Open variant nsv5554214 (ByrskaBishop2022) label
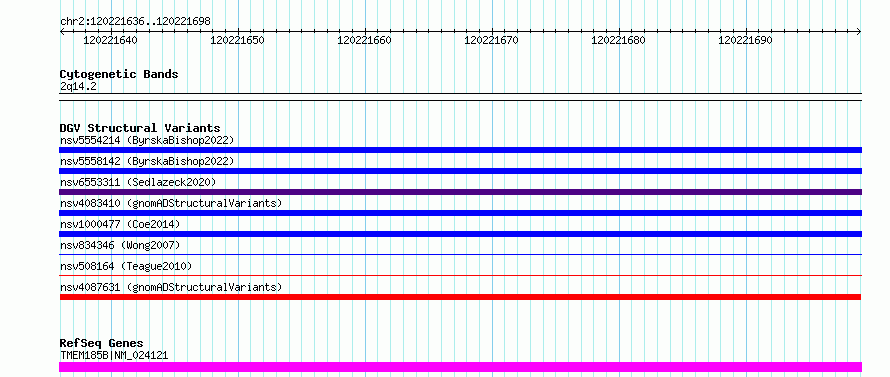 [146, 140]
